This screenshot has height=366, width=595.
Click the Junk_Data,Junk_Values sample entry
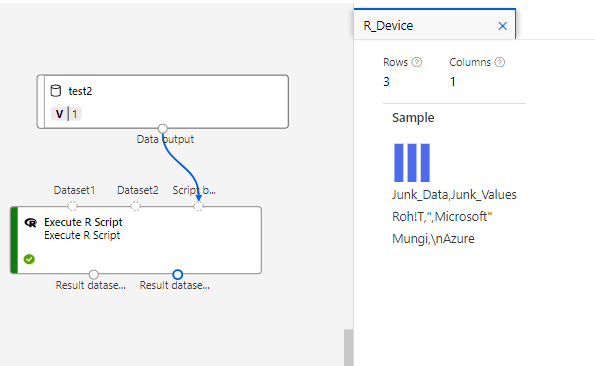pyautogui.click(x=454, y=195)
